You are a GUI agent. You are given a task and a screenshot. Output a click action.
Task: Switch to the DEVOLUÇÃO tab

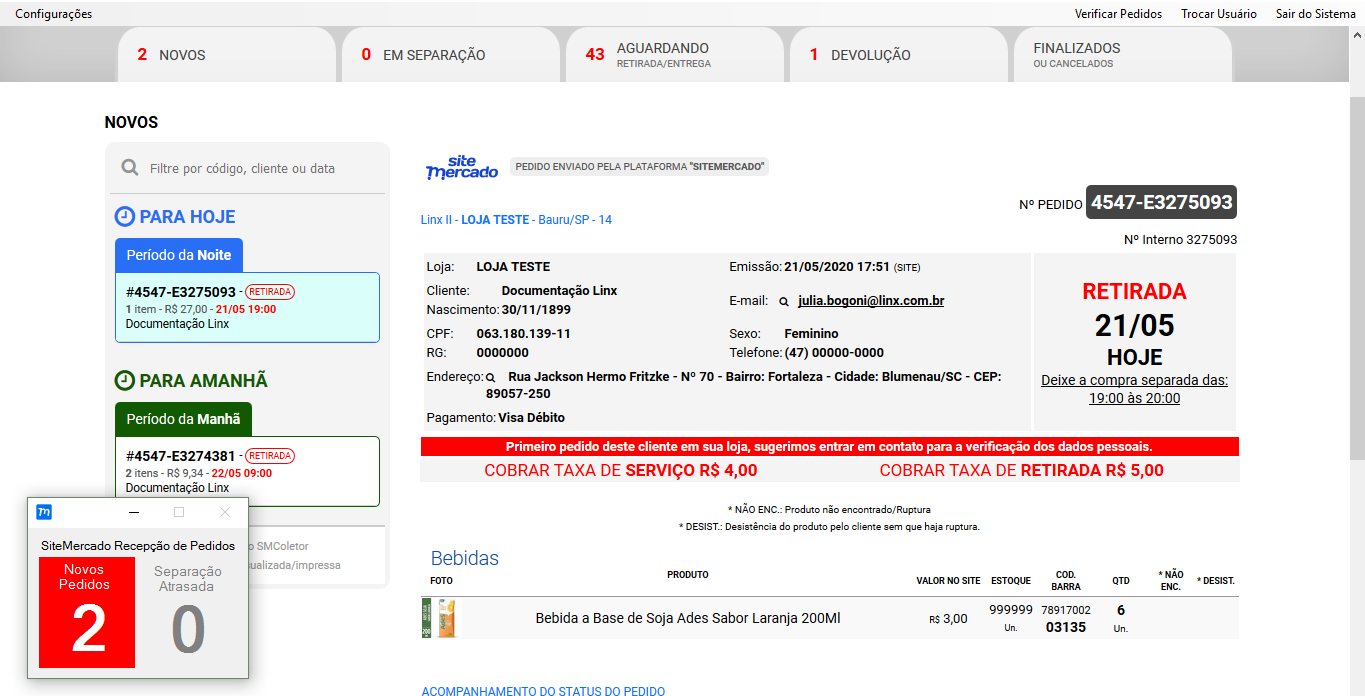pos(897,55)
